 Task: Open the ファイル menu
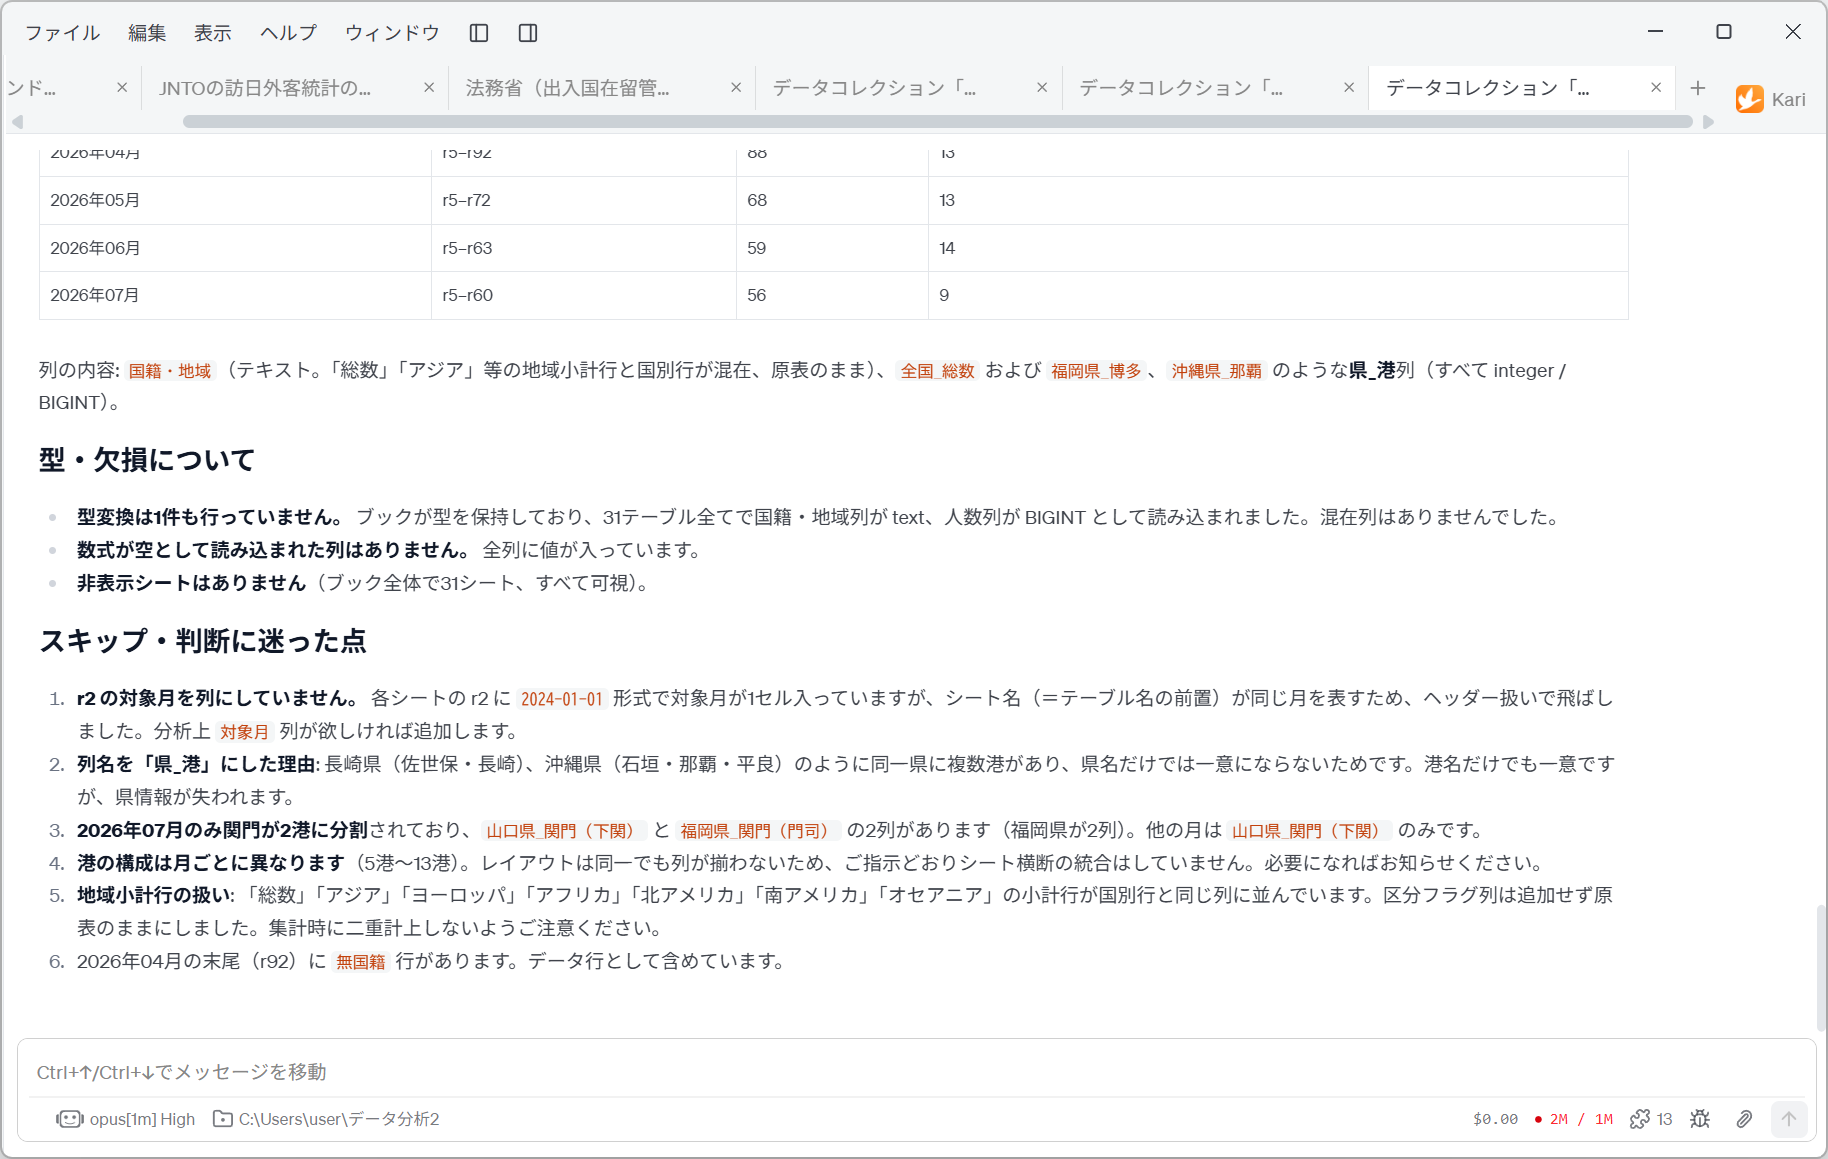pos(62,33)
